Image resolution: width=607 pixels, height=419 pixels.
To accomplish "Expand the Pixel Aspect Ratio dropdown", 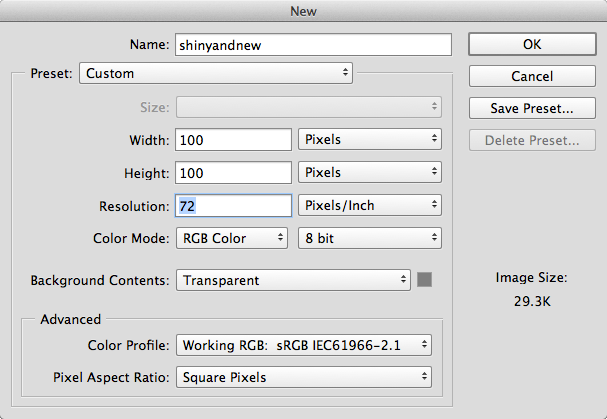I will 303,377.
